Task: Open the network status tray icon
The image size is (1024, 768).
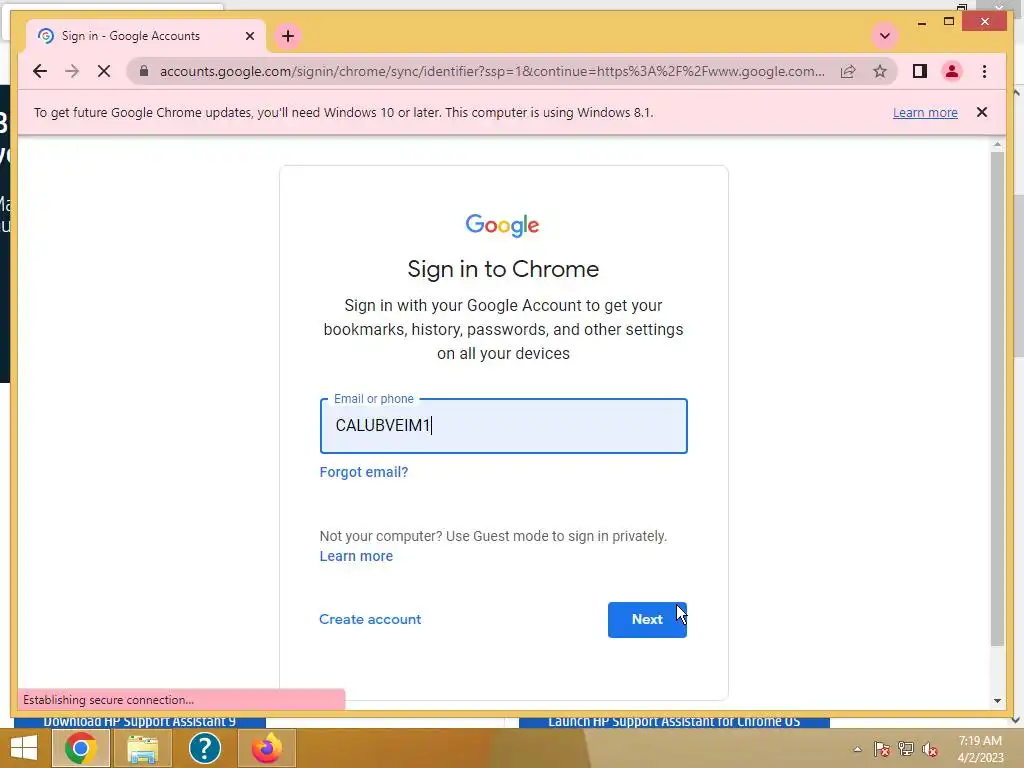Action: [x=906, y=749]
